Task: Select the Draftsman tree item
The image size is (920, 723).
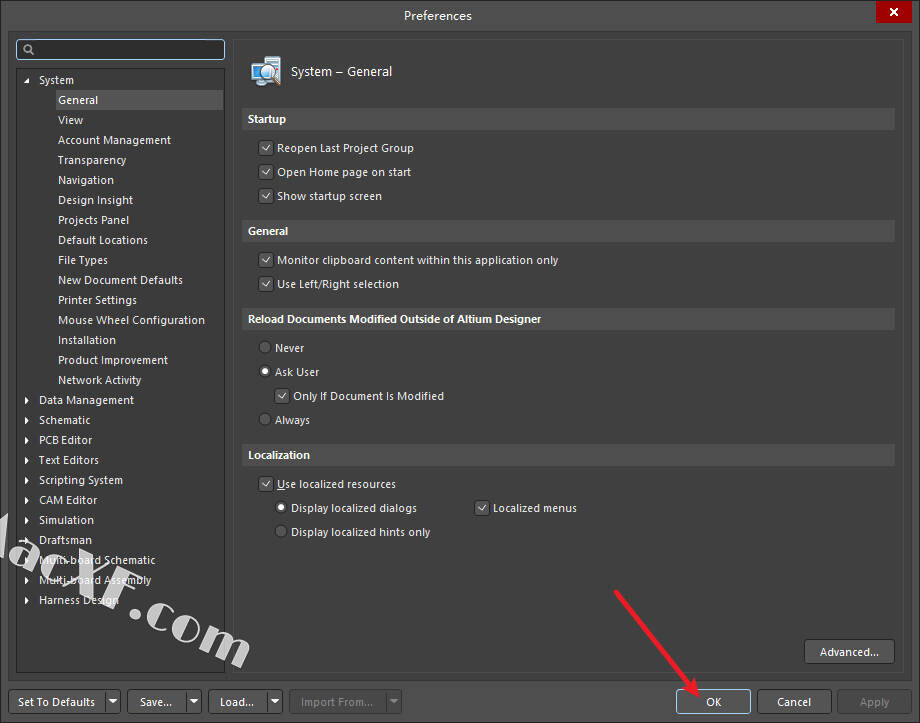Action: click(x=65, y=540)
